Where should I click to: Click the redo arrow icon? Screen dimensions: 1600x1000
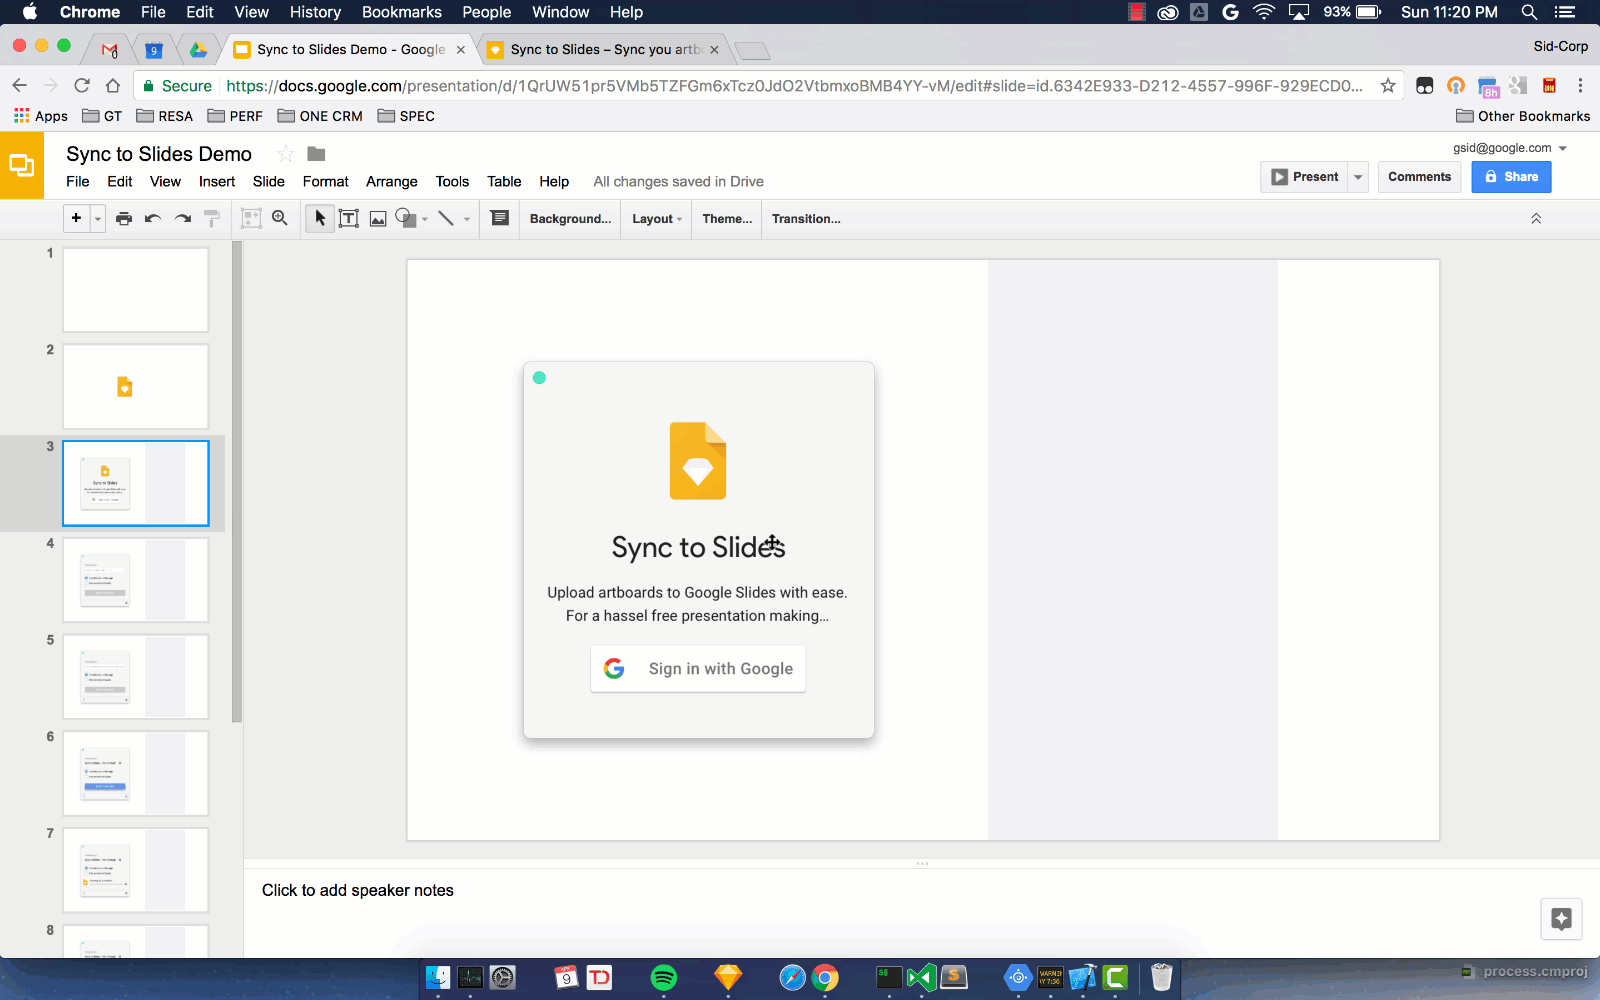182,218
